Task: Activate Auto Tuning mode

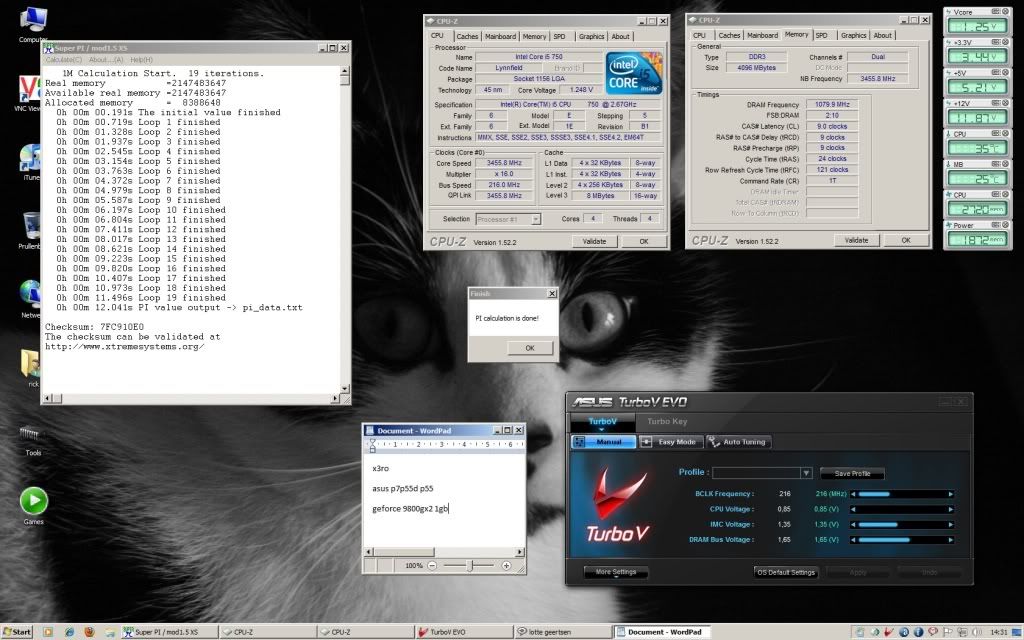Action: [738, 442]
